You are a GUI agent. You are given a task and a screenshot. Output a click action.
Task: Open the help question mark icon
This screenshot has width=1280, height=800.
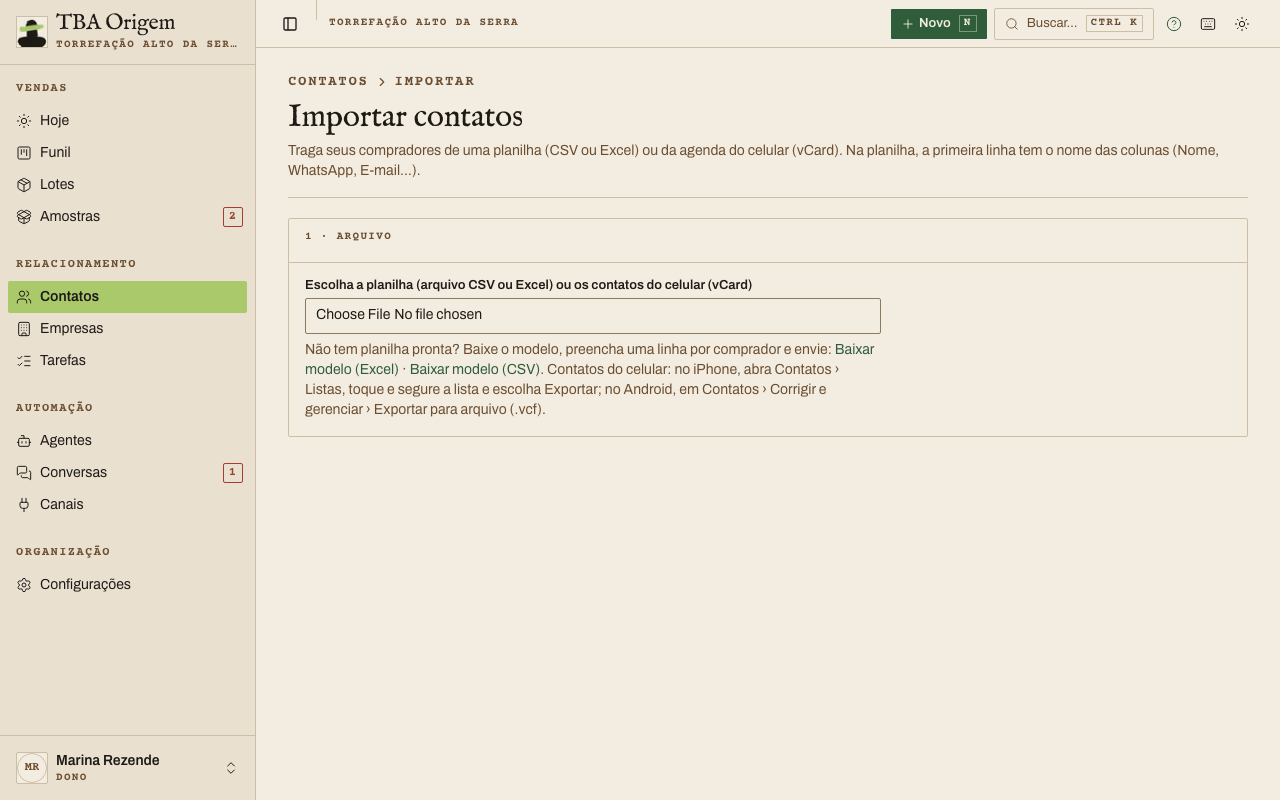coord(1174,24)
